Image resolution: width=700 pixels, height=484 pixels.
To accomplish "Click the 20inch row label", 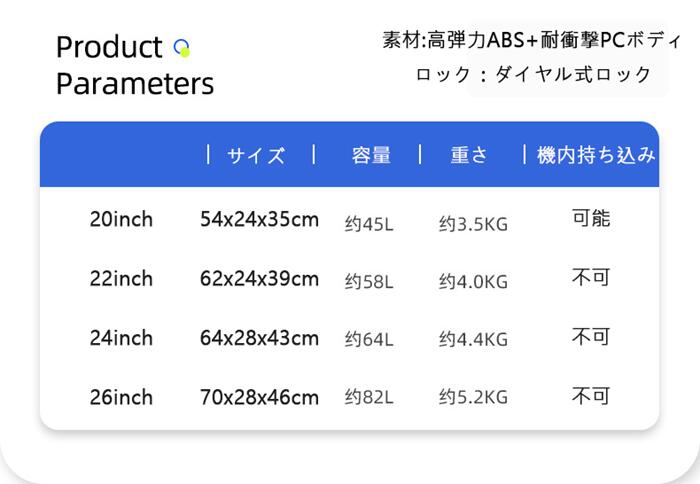I will [x=121, y=219].
